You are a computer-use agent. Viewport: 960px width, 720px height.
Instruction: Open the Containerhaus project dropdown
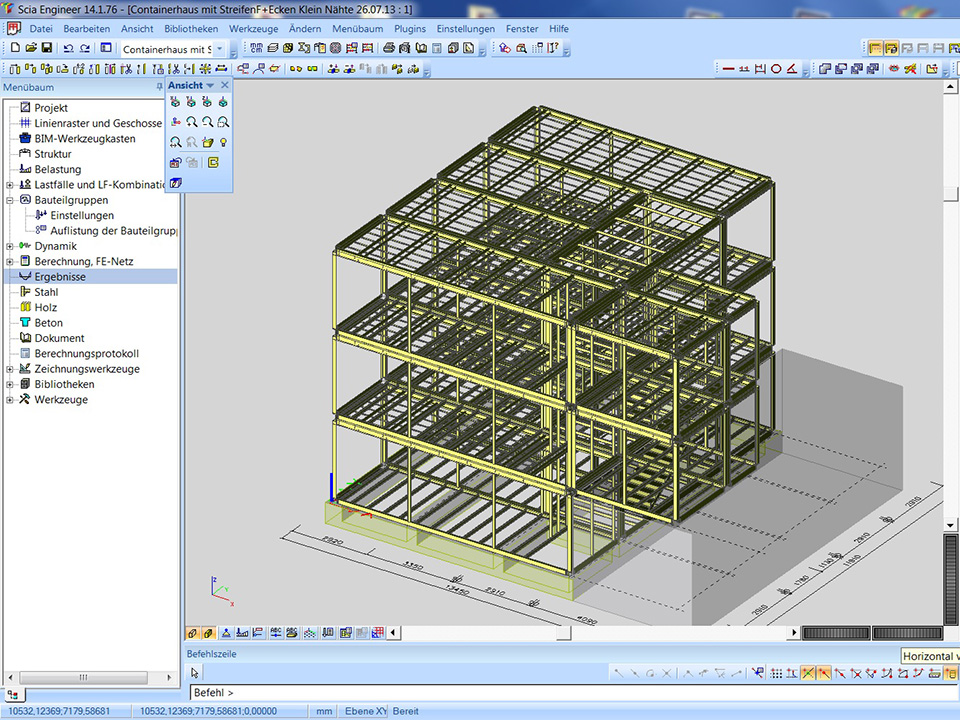coord(220,49)
